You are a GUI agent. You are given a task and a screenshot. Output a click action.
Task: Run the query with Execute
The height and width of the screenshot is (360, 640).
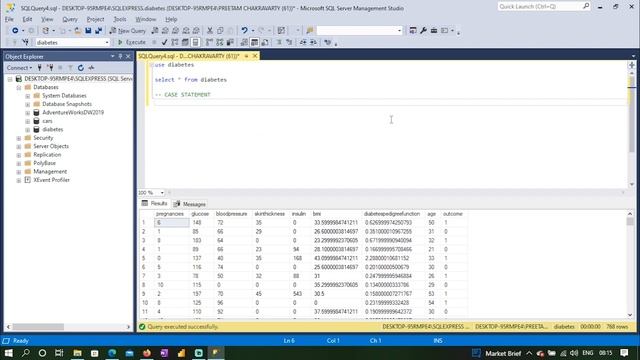pyautogui.click(x=131, y=42)
